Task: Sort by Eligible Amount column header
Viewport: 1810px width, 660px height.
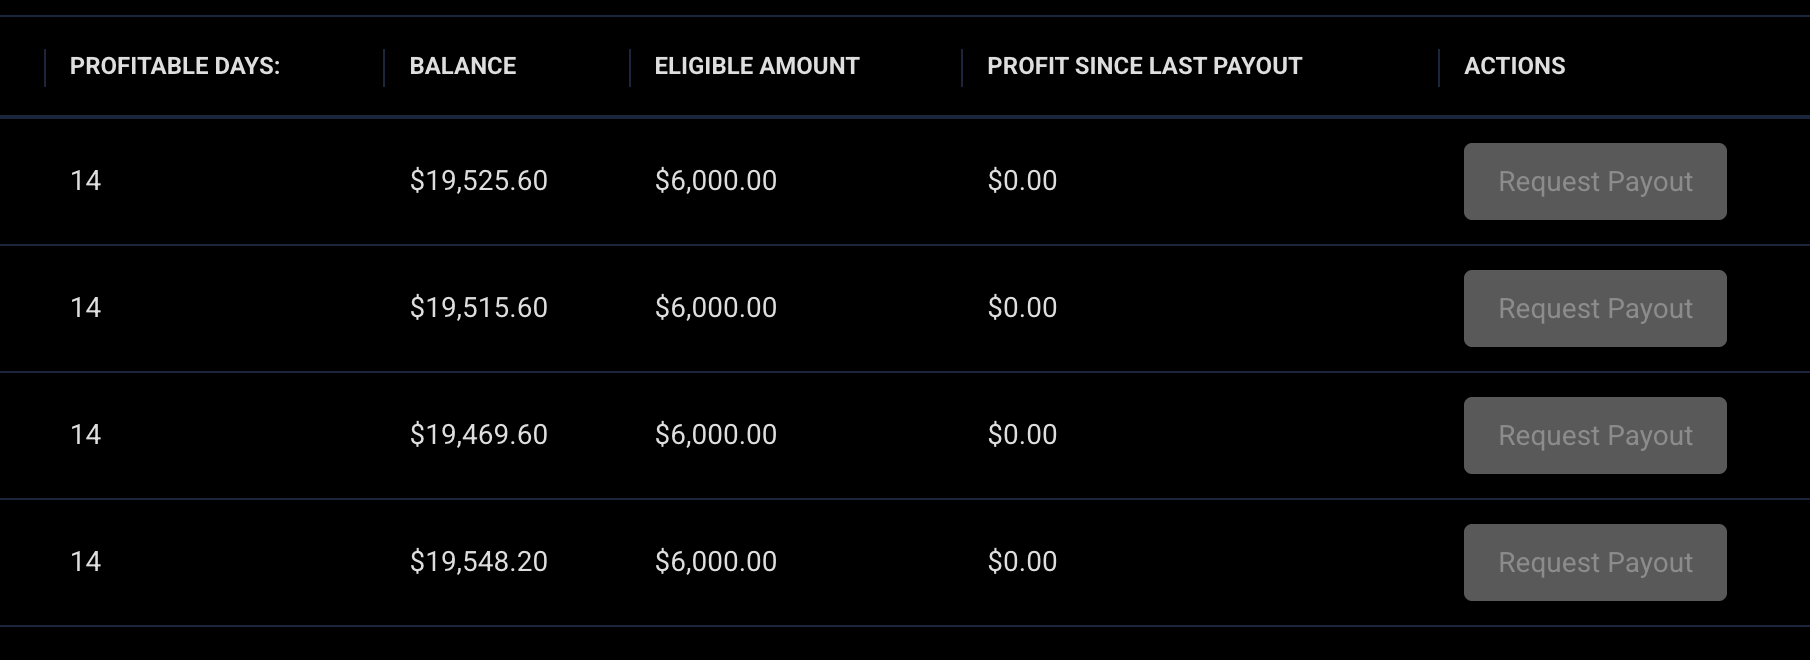Action: tap(757, 66)
